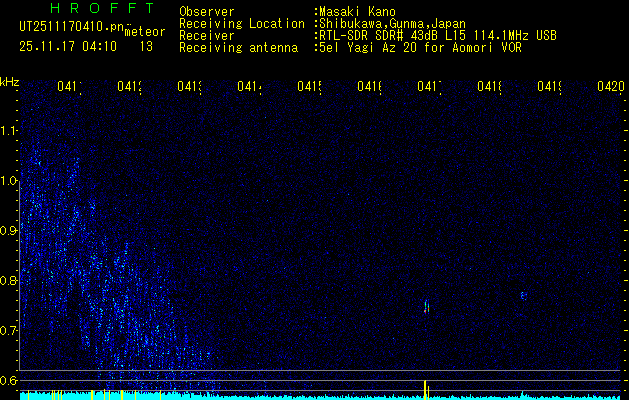
Task: Click the Receiving Location field label
Action: point(241,23)
